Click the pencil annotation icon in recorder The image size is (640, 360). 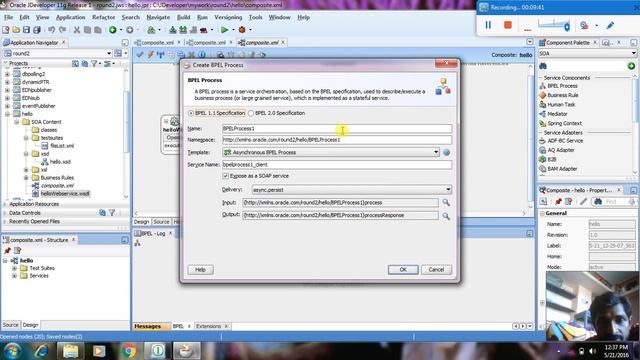(x=610, y=25)
